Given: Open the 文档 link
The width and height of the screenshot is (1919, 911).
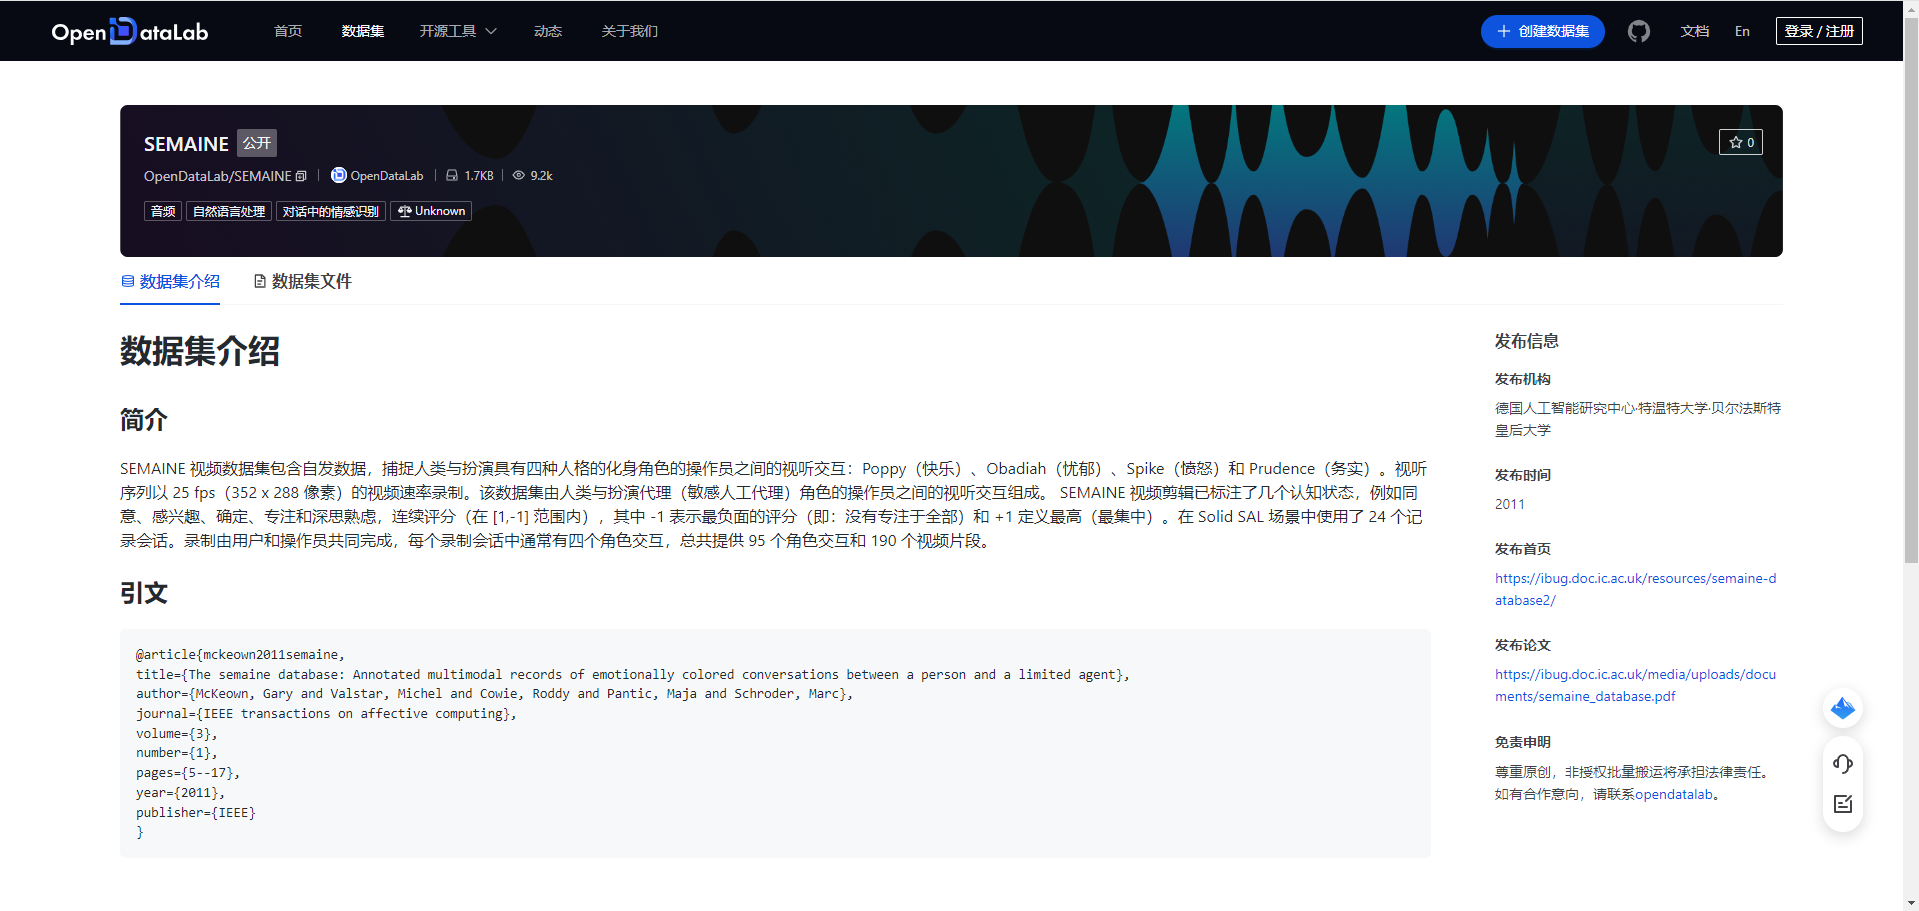Looking at the screenshot, I should coord(1695,31).
